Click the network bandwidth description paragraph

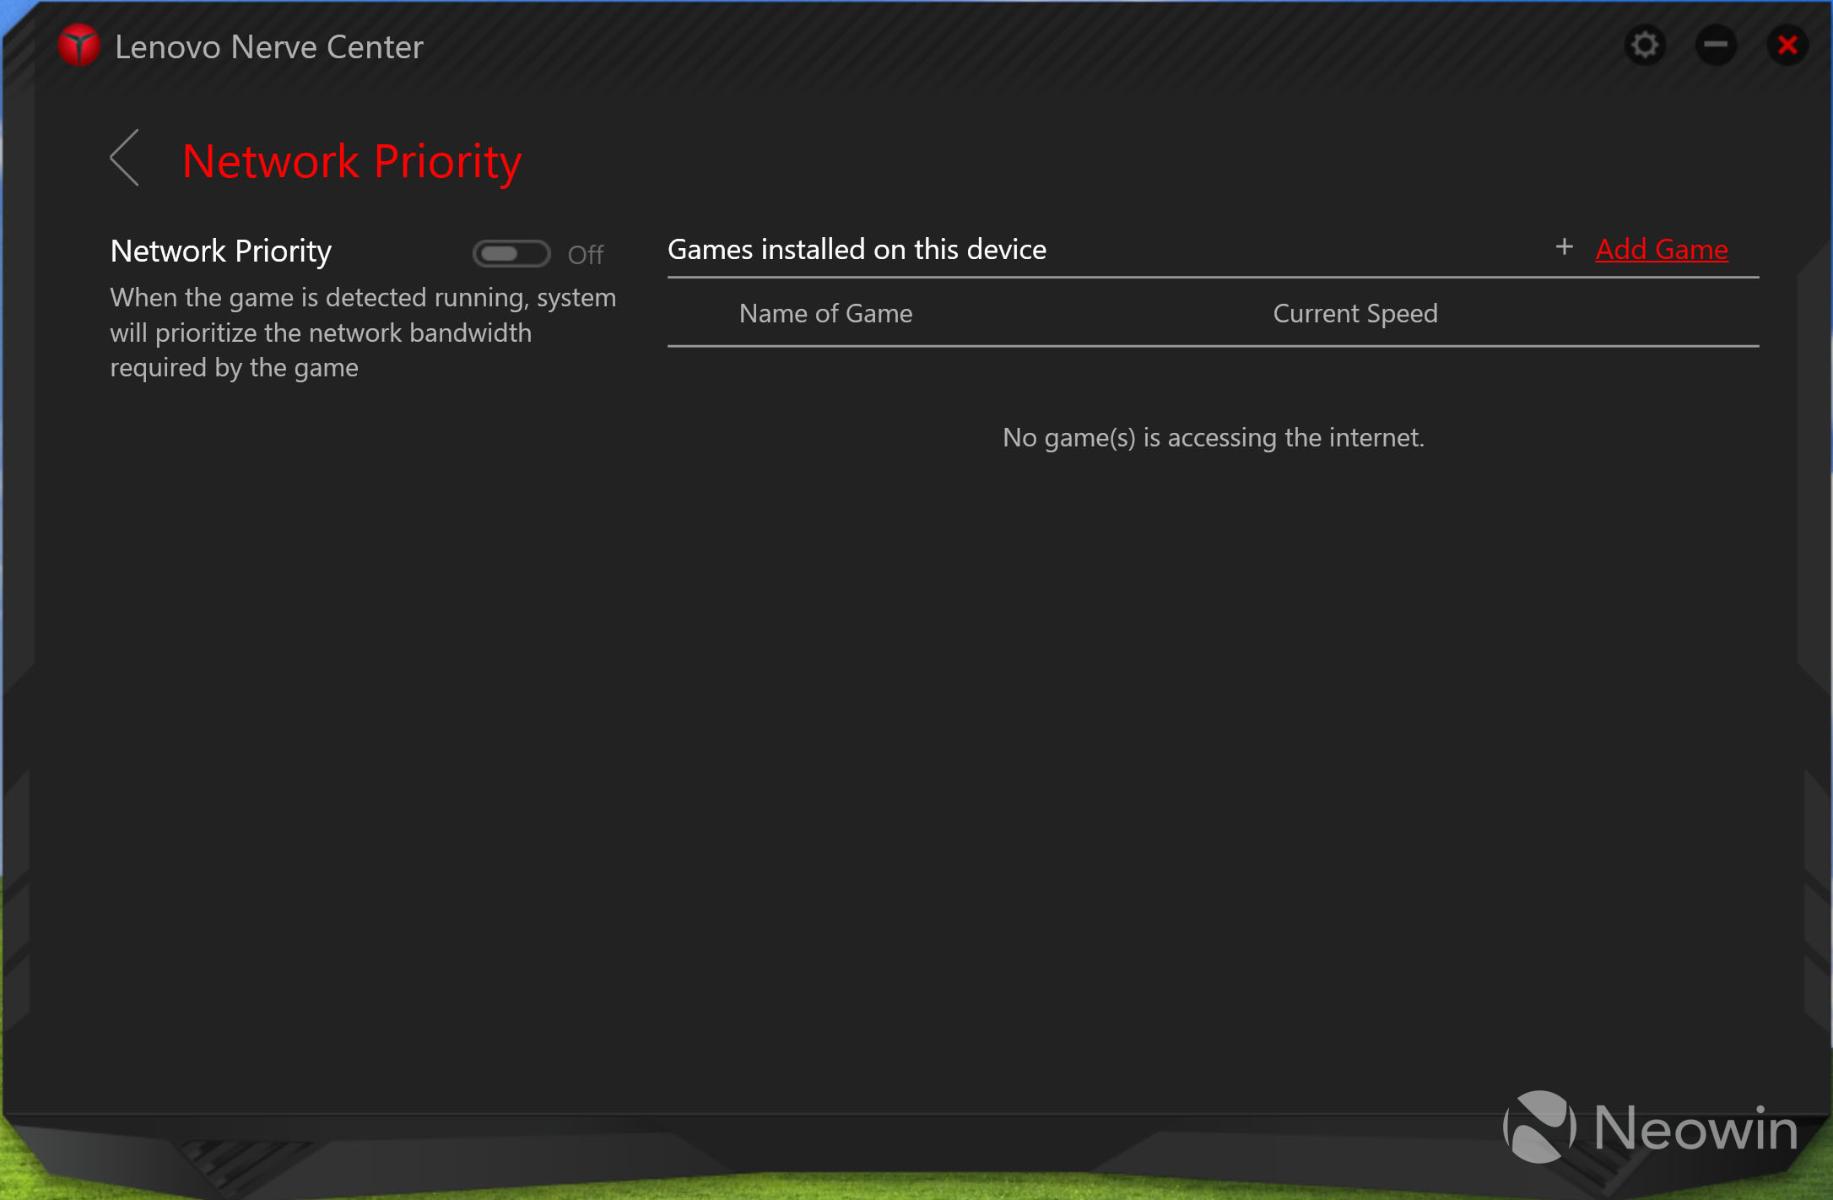(x=363, y=333)
